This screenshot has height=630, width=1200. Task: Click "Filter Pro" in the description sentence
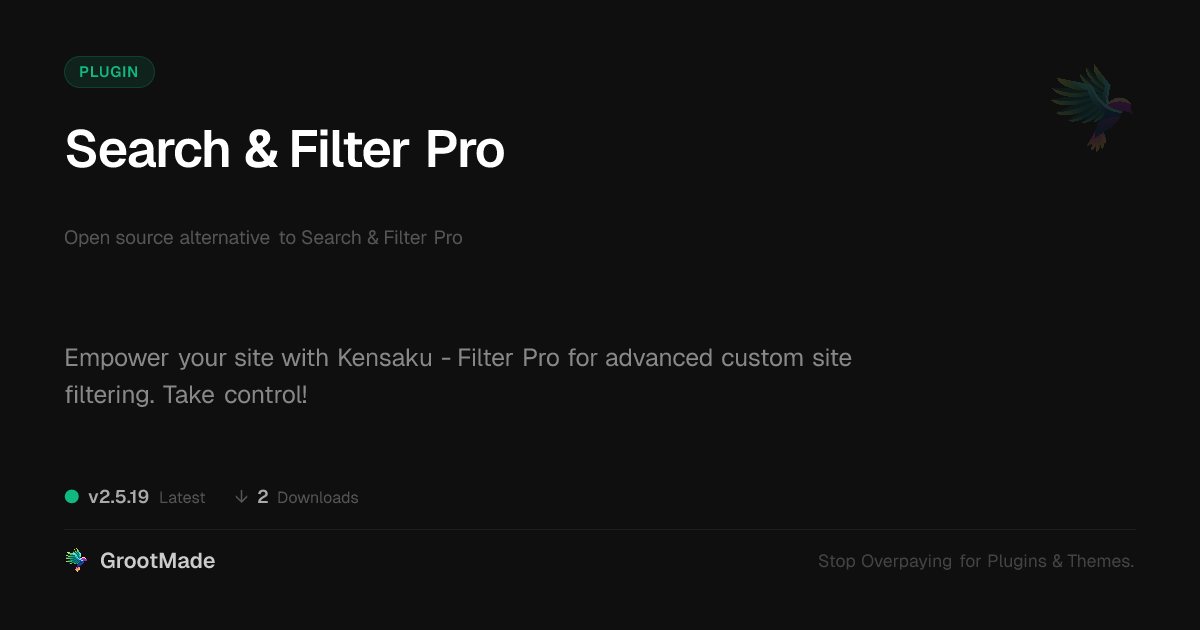click(x=509, y=358)
